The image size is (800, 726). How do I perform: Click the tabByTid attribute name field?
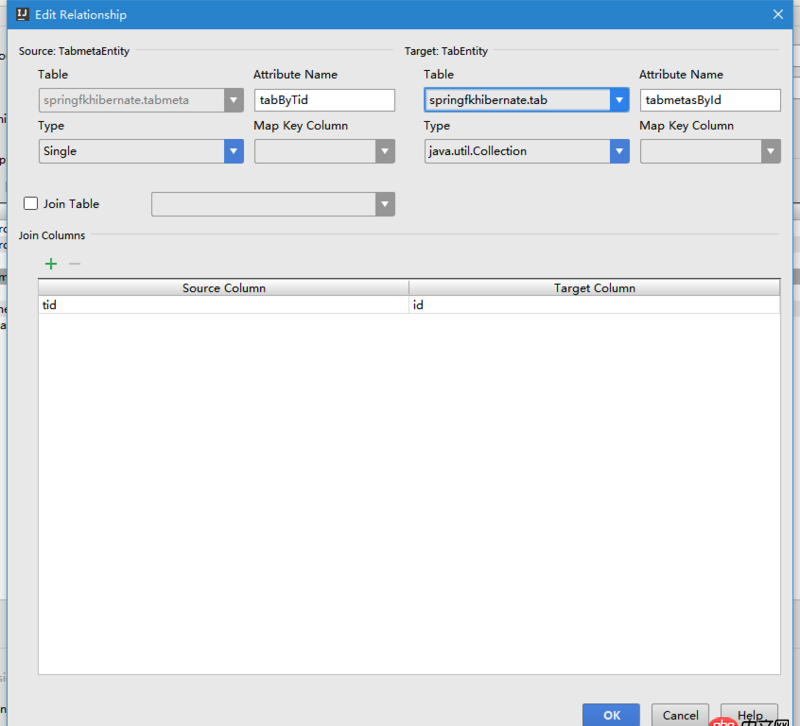[325, 100]
